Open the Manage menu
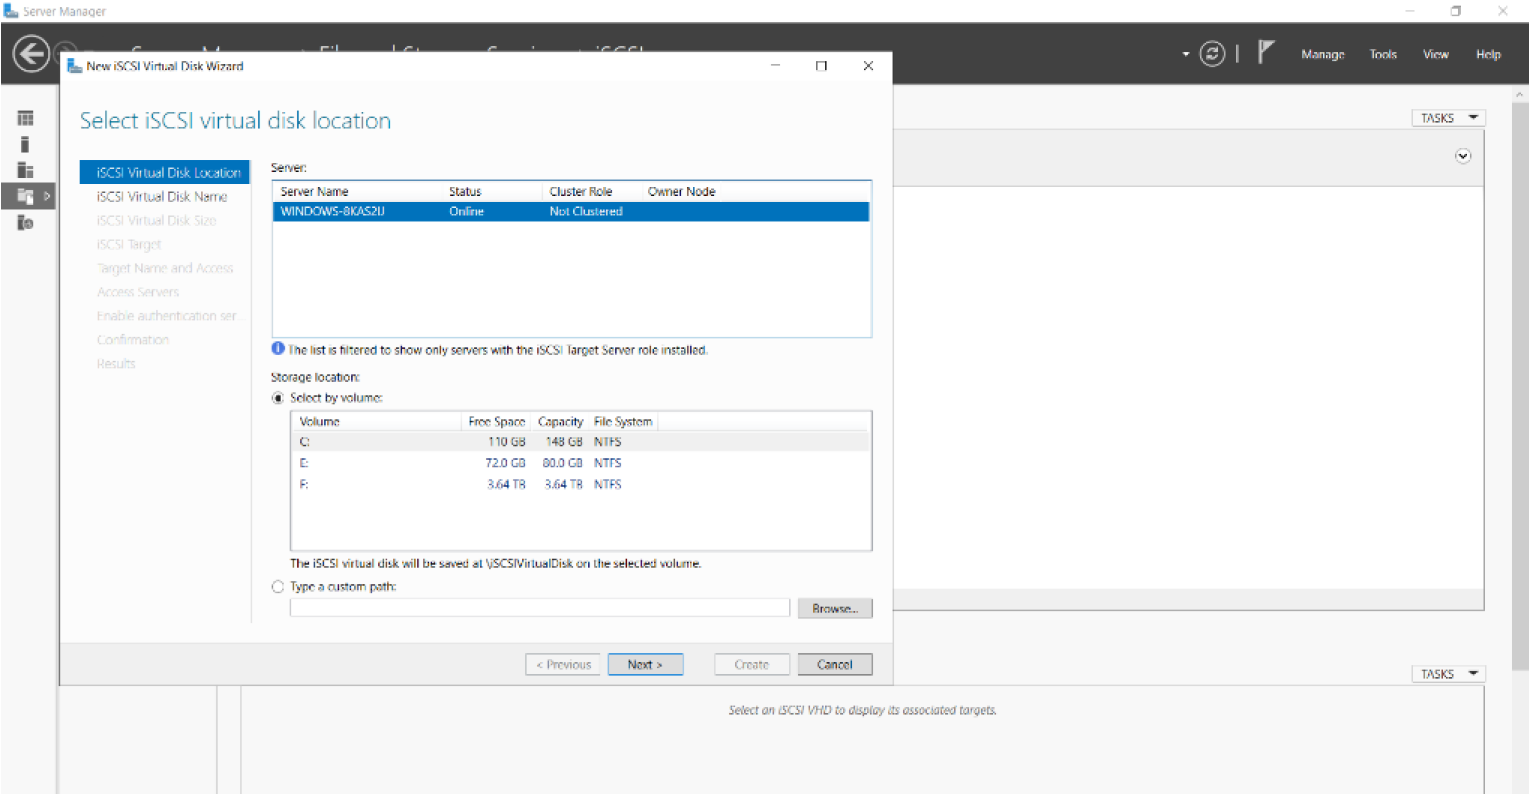This screenshot has height=794, width=1529. pos(1322,55)
